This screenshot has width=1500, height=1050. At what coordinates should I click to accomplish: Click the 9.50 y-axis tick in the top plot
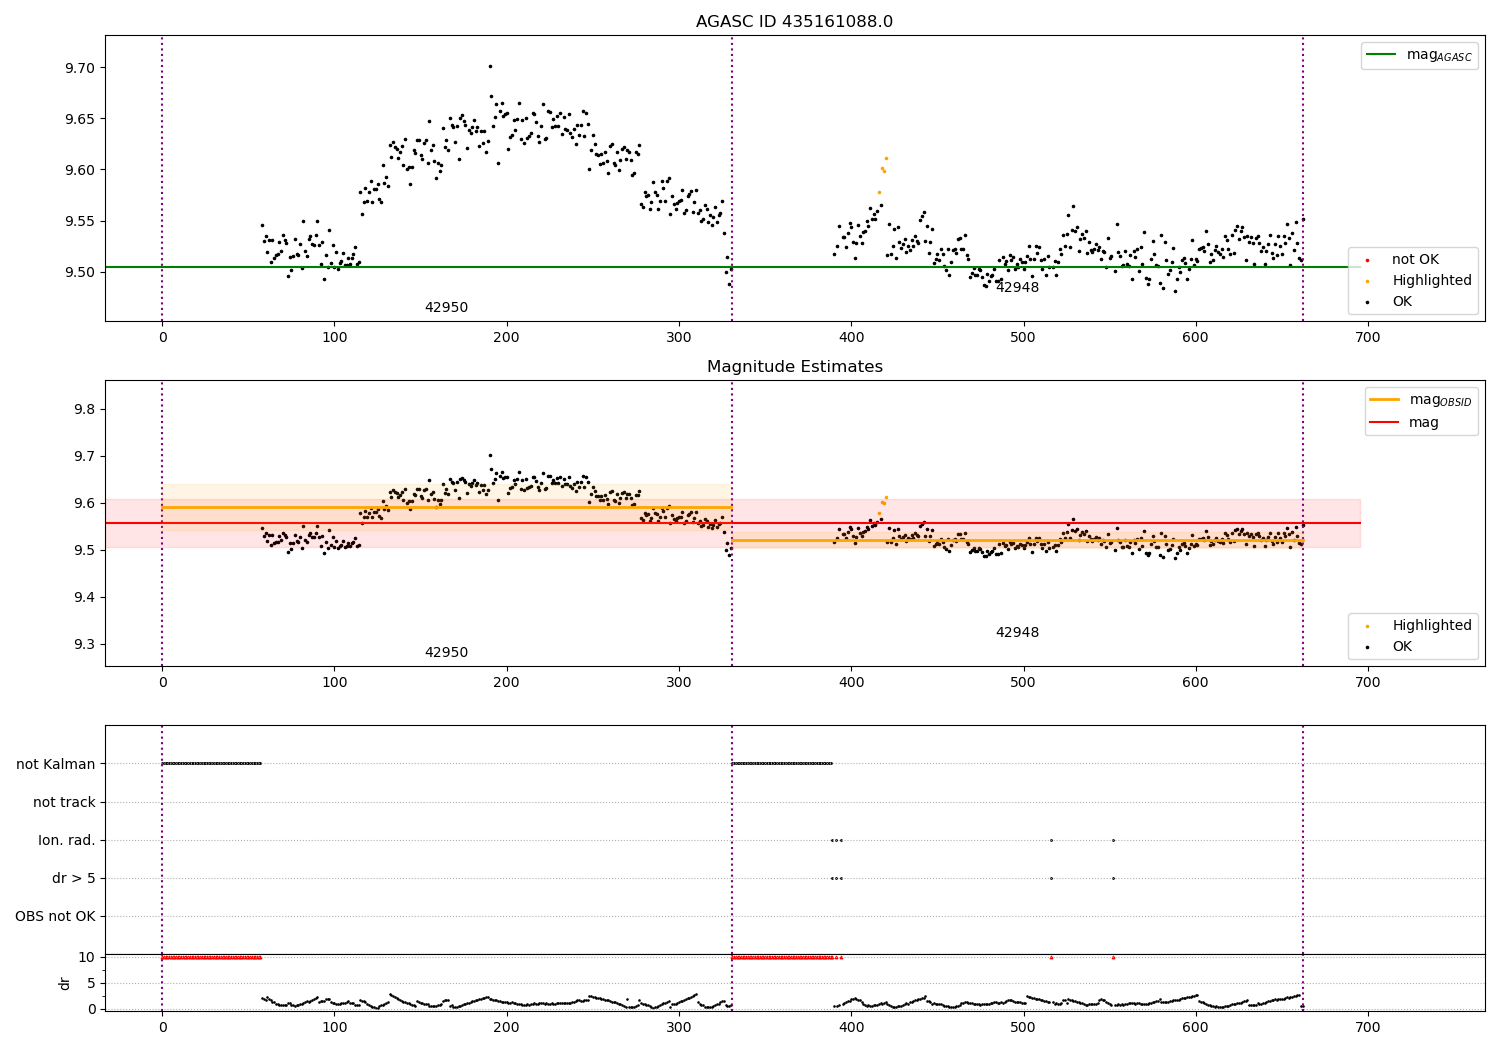coord(80,272)
